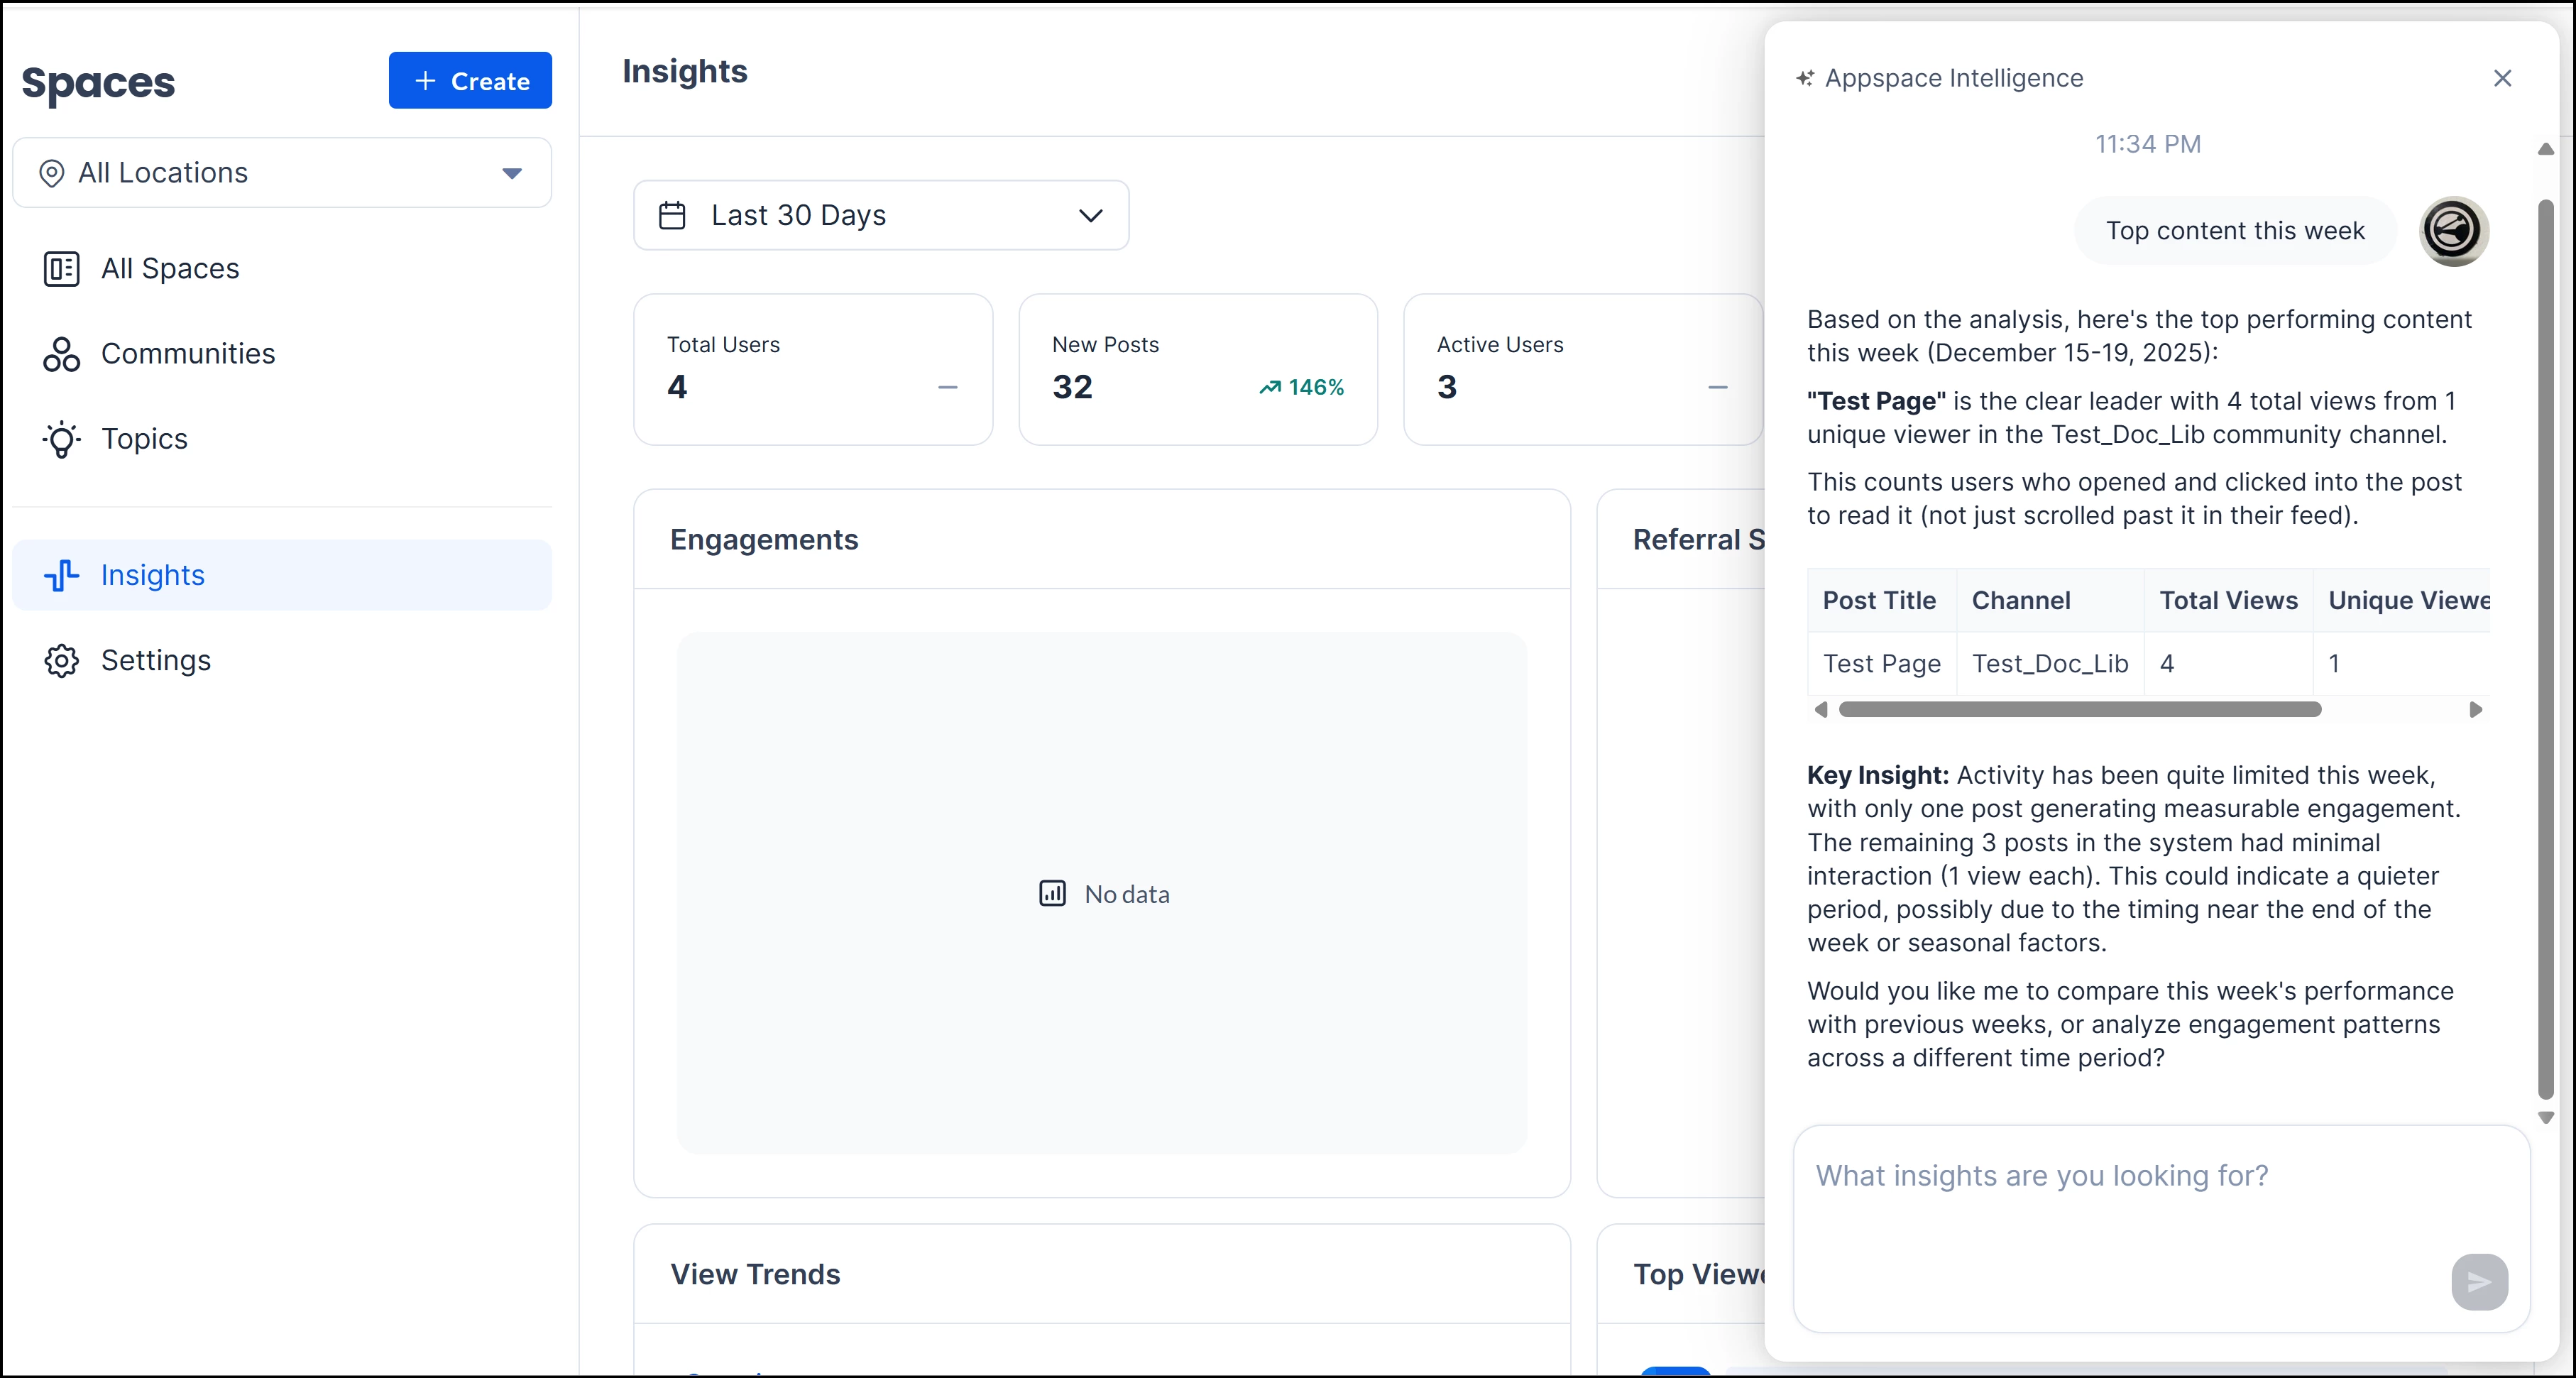
Task: Open the Topics menu item
Action: point(144,439)
